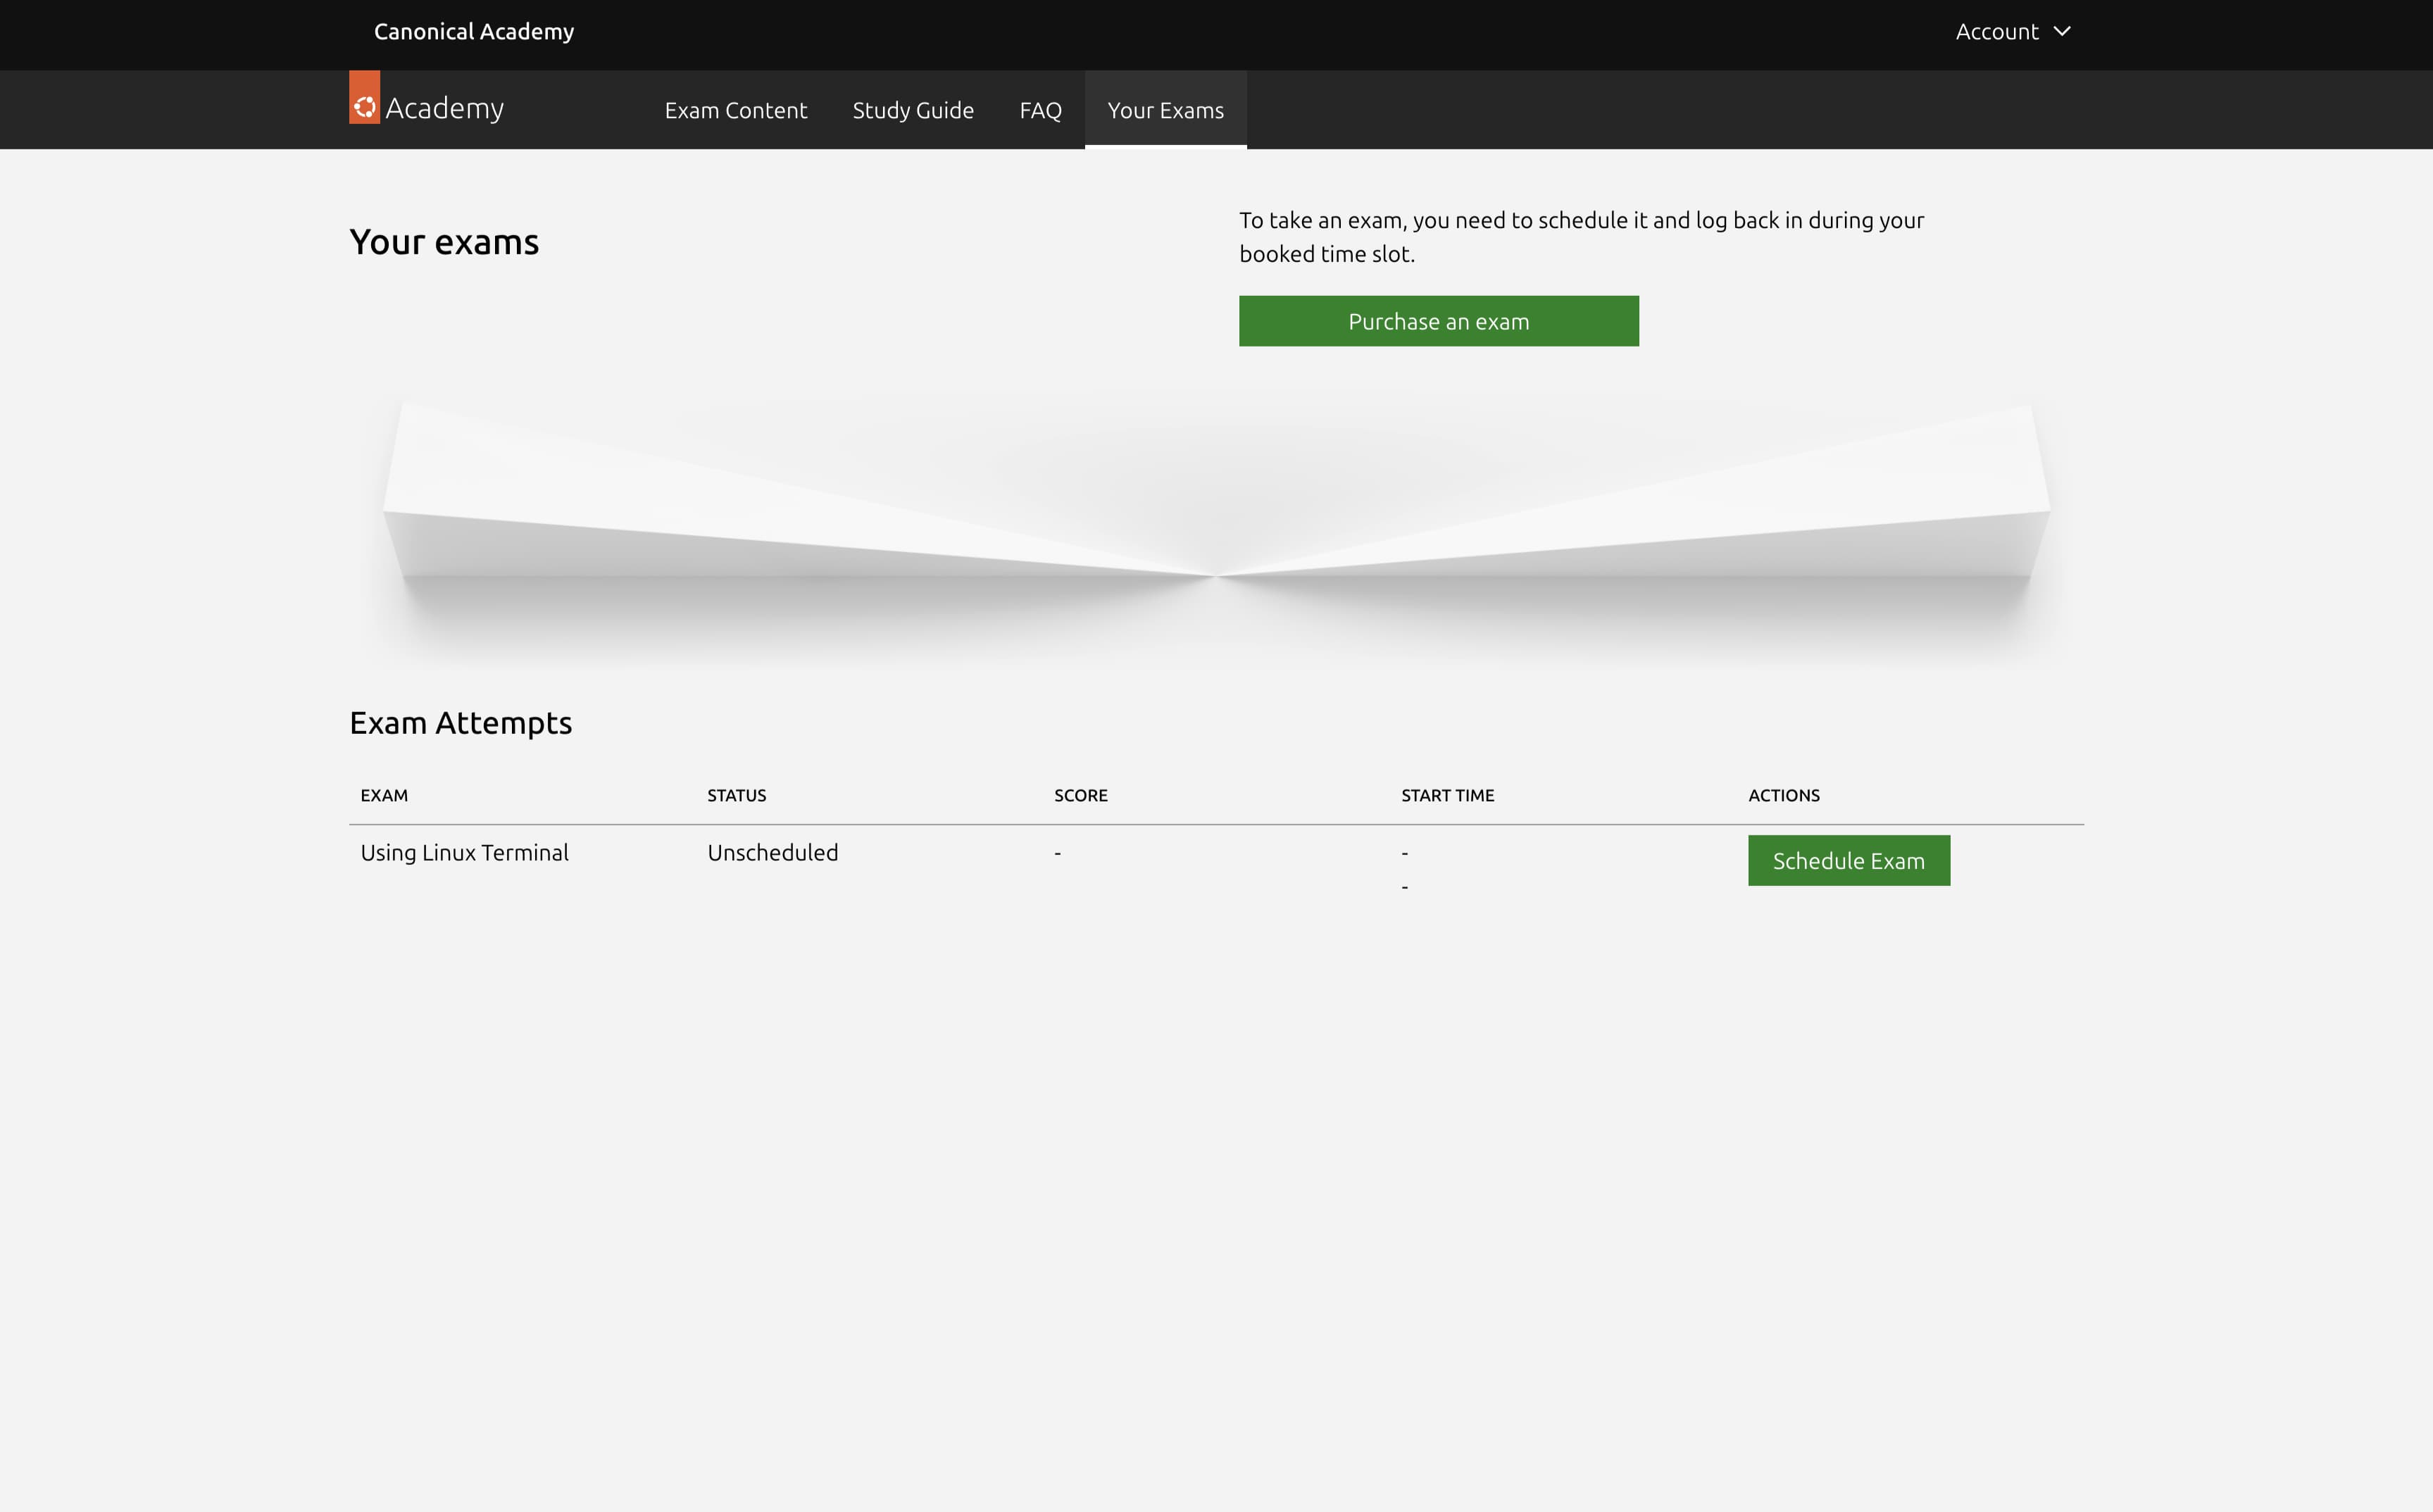The height and width of the screenshot is (1512, 2433).
Task: Open the Account dropdown menu
Action: tap(2012, 32)
